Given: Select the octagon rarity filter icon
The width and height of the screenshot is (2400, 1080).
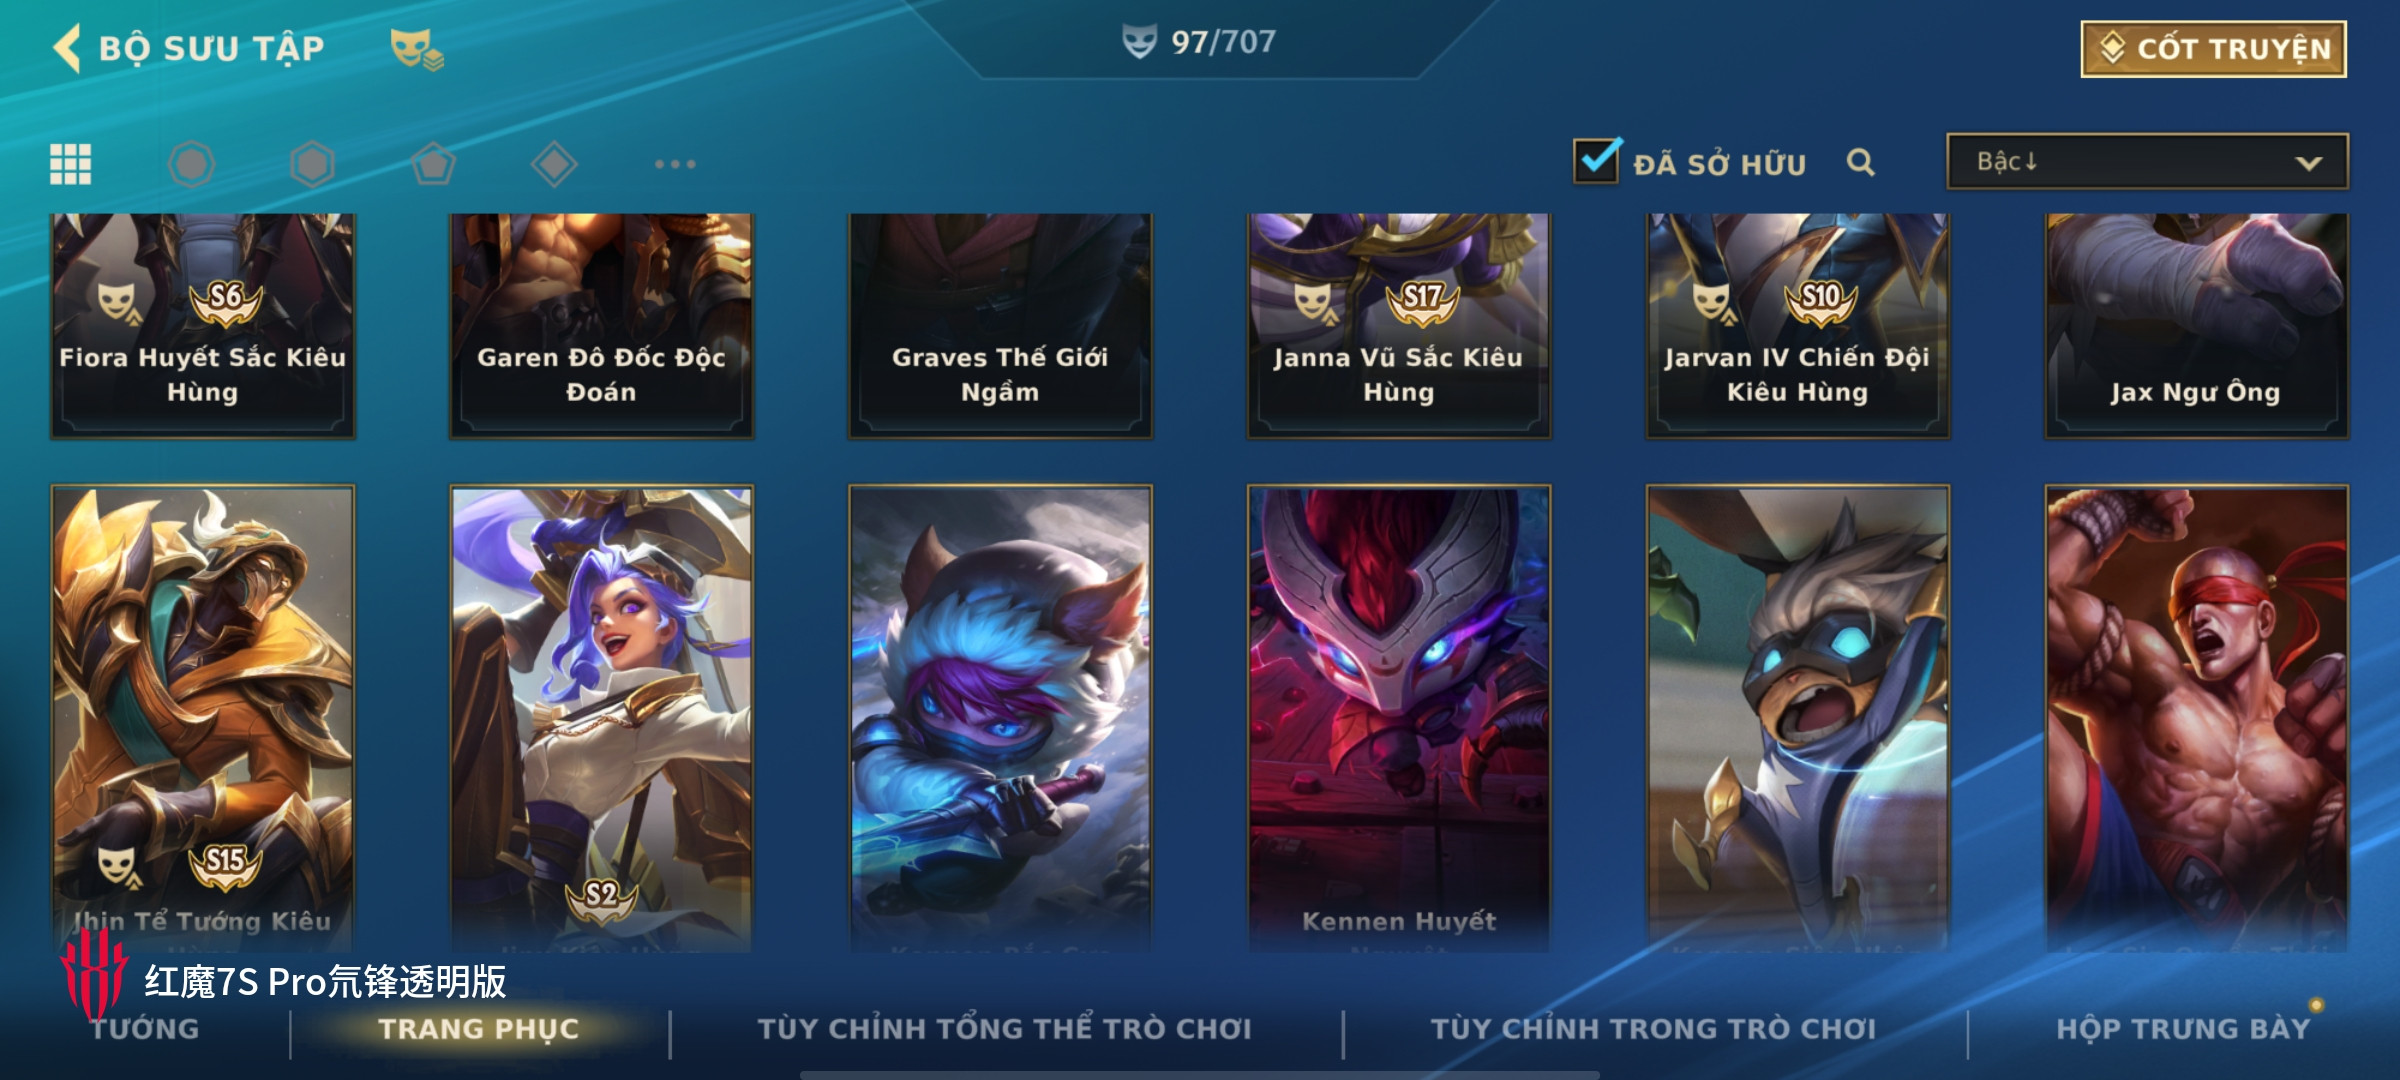Looking at the screenshot, I should click(191, 164).
